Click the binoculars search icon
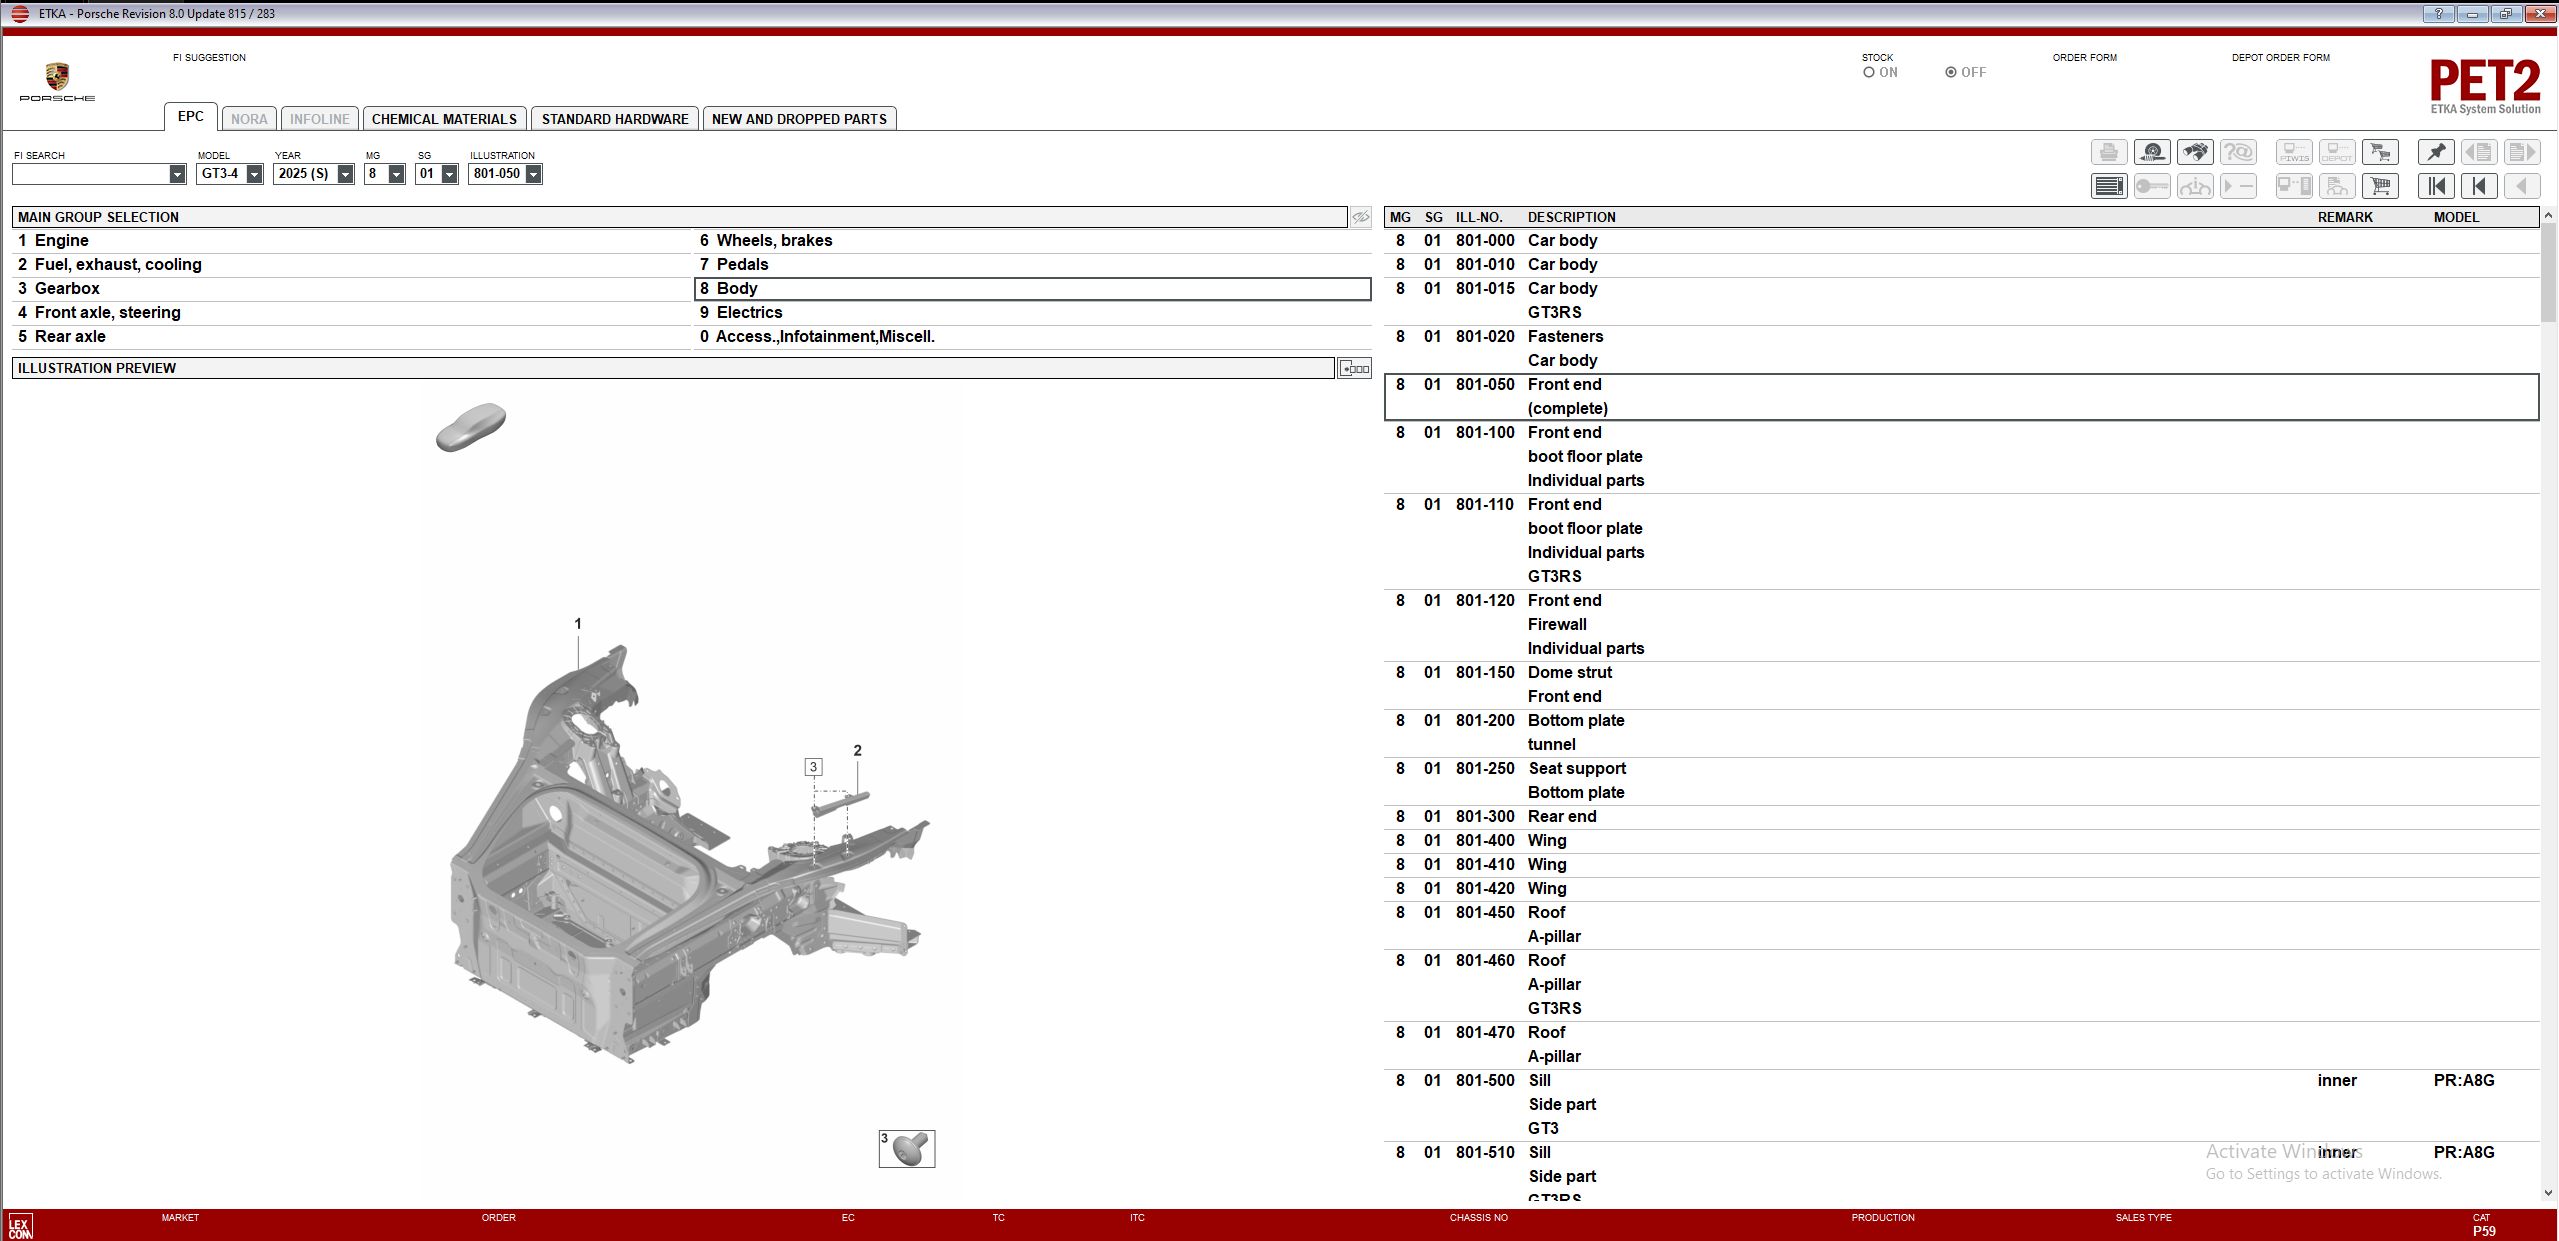The image size is (2559, 1241). [x=2195, y=152]
